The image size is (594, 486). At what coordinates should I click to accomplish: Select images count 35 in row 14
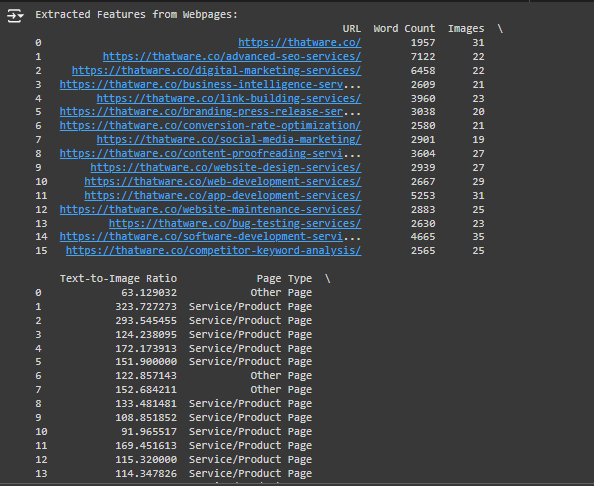(x=478, y=237)
